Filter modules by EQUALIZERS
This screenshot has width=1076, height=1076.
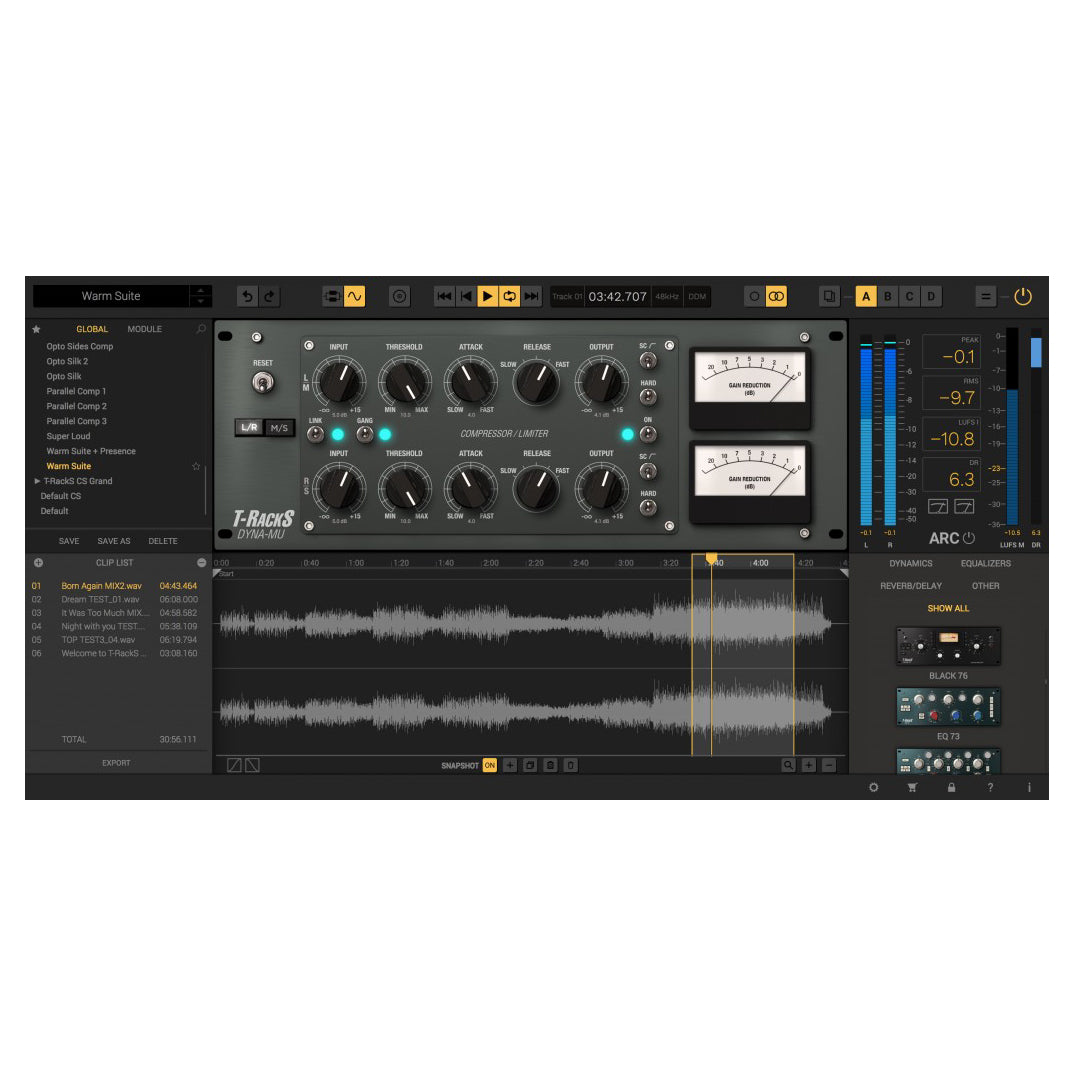point(985,563)
